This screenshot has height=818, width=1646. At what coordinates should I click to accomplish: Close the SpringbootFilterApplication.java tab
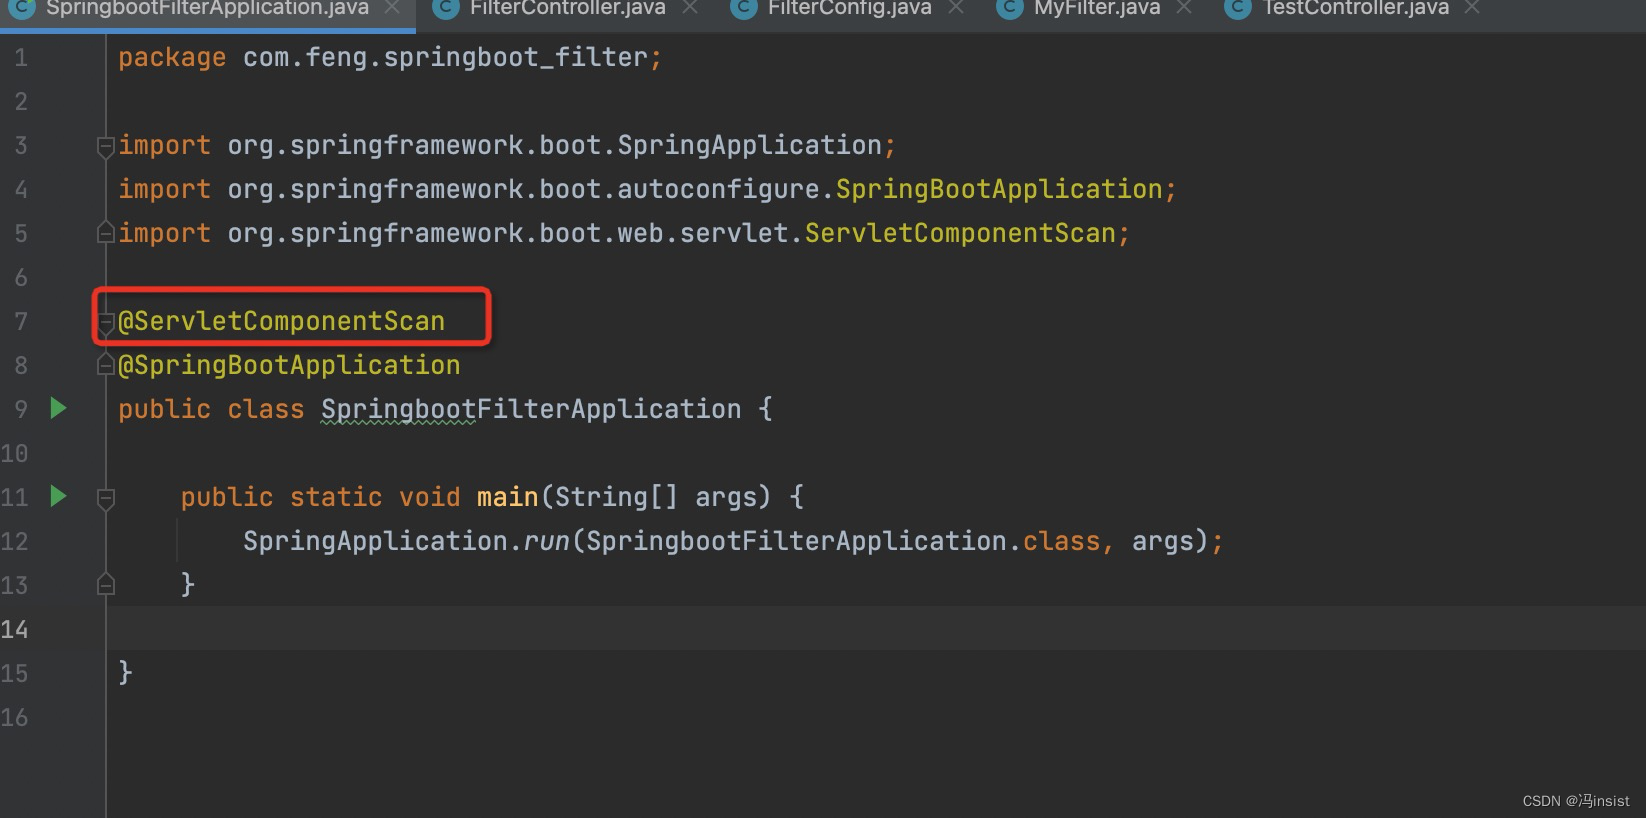(393, 8)
